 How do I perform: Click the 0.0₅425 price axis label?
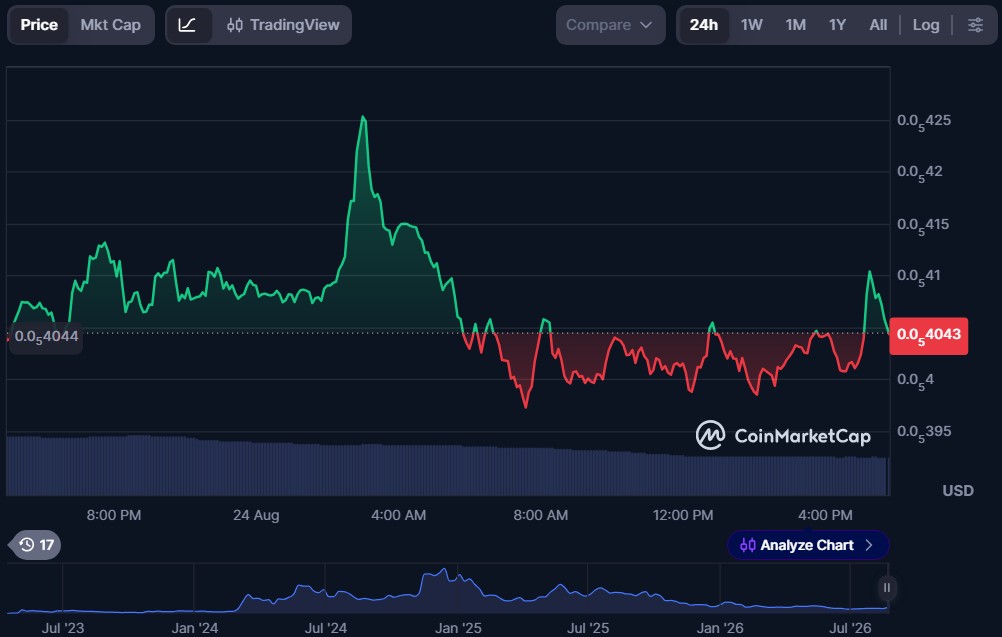[923, 121]
